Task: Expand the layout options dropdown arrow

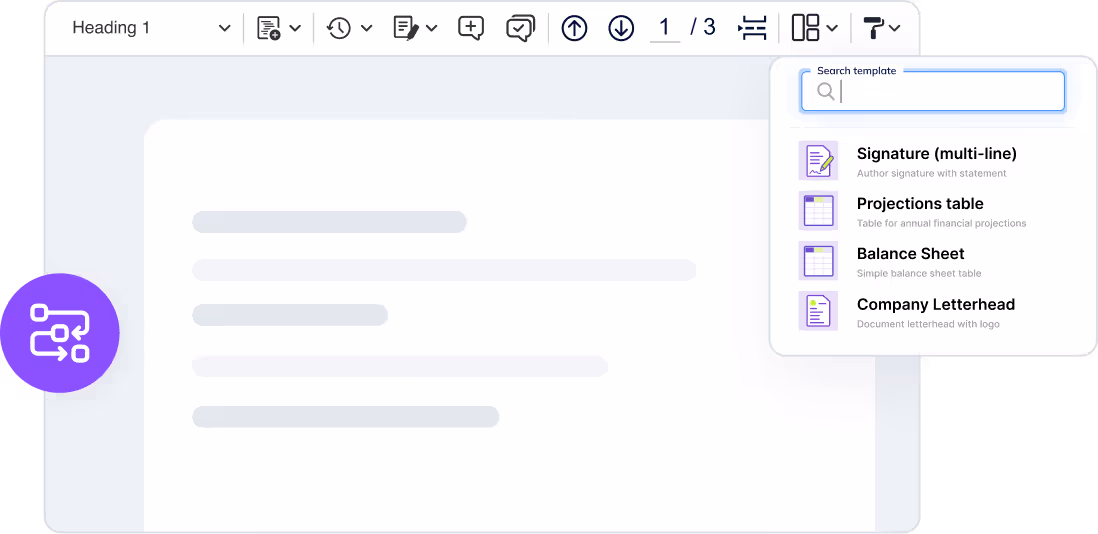Action: pos(832,28)
